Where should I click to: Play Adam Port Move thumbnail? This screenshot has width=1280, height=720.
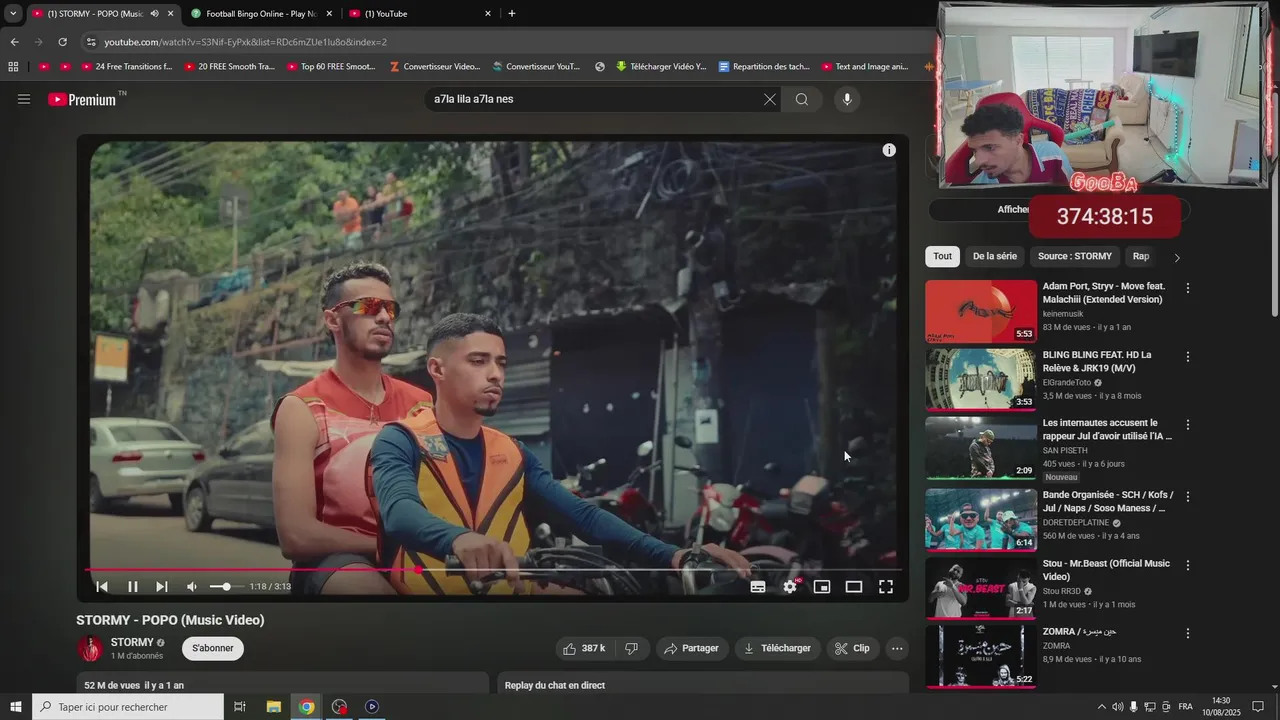981,311
